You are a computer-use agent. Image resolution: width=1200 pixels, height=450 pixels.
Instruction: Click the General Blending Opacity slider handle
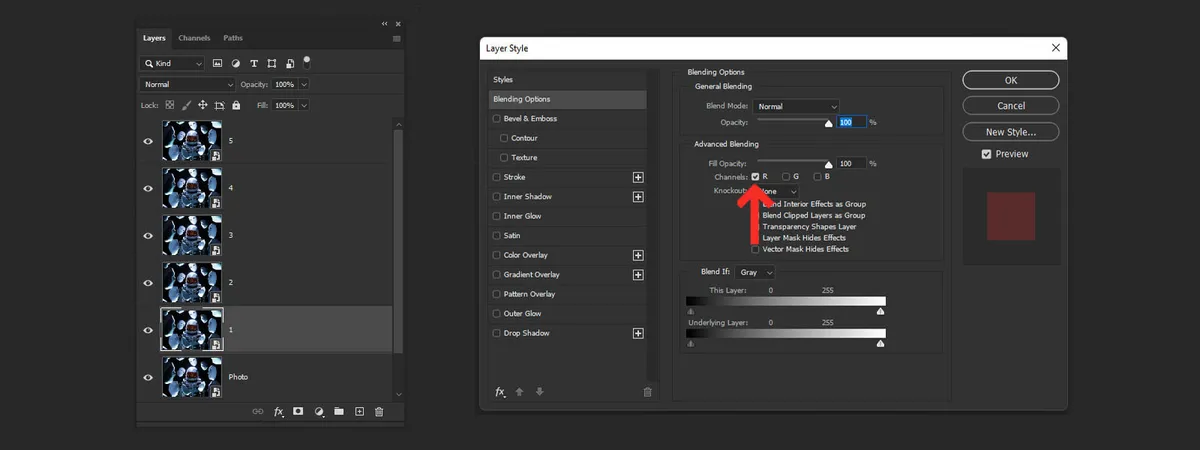click(x=828, y=124)
